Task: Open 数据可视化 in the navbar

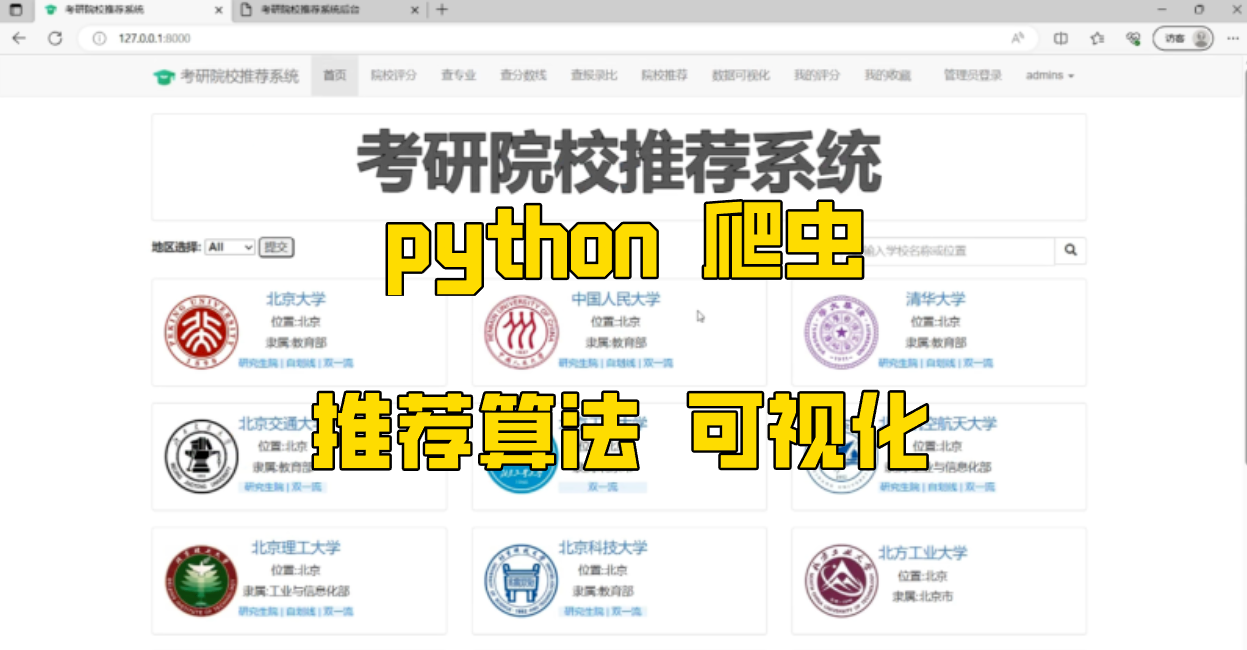Action: coord(741,76)
